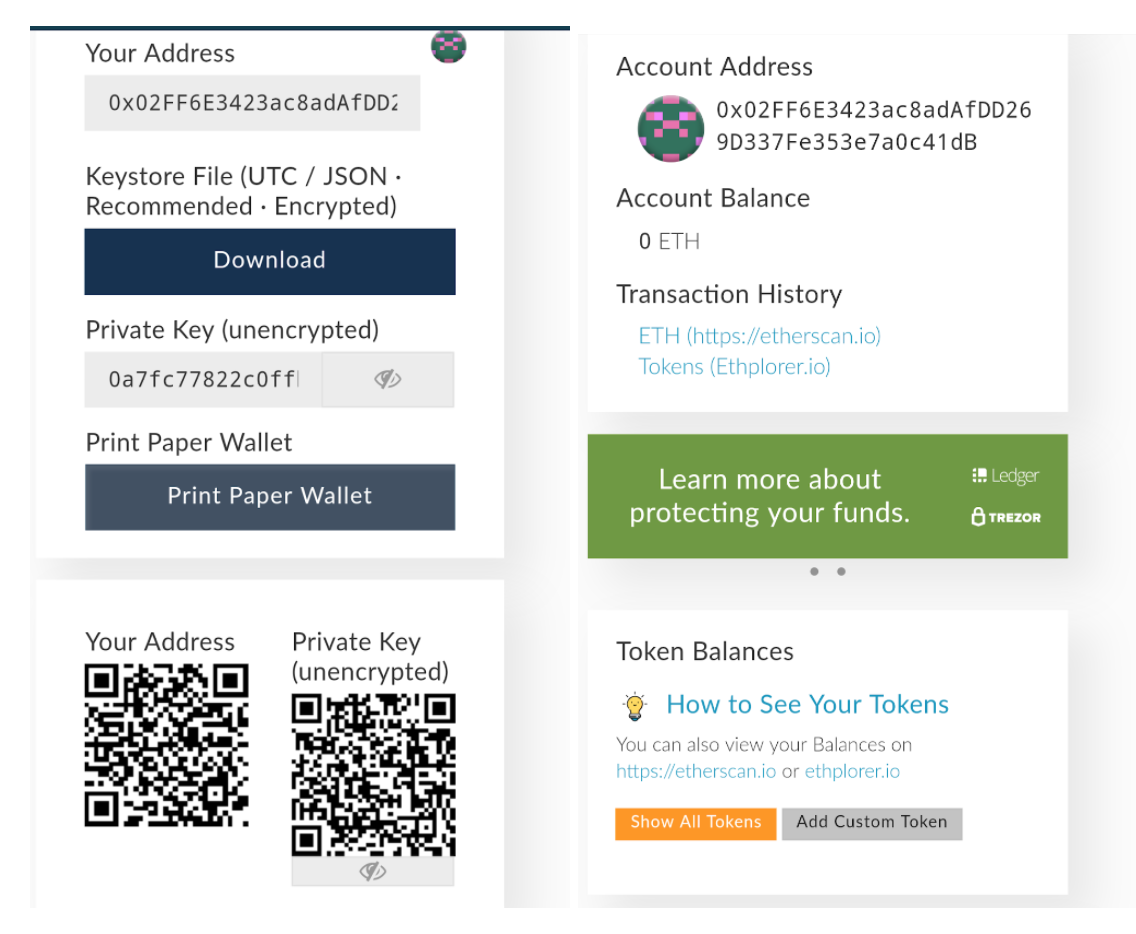Screen dimensions: 1136x934
Task: Open Tokens (Ethplorer.io) link
Action: 734,367
